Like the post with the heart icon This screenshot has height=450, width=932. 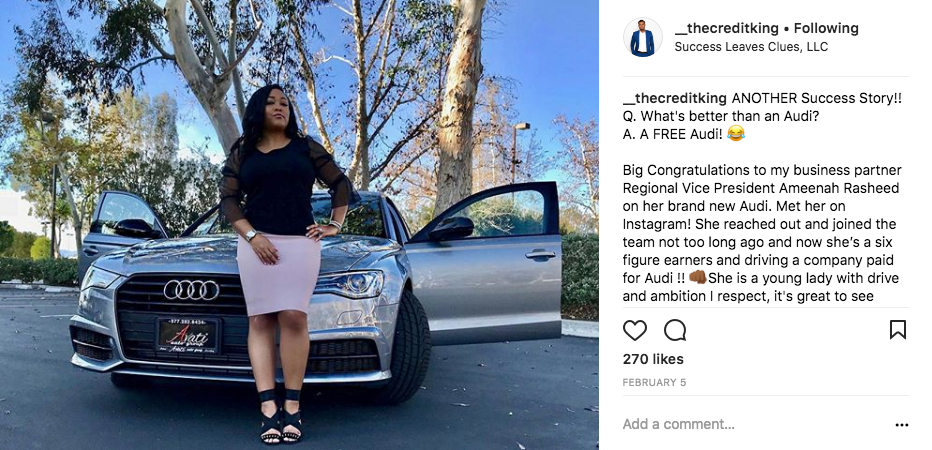(x=634, y=330)
